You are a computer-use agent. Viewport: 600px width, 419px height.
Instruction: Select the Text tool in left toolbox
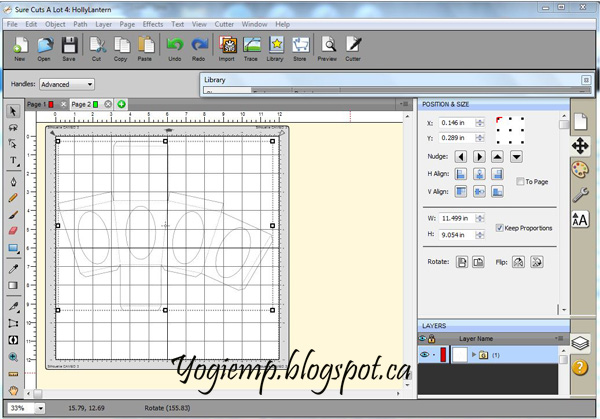click(13, 160)
